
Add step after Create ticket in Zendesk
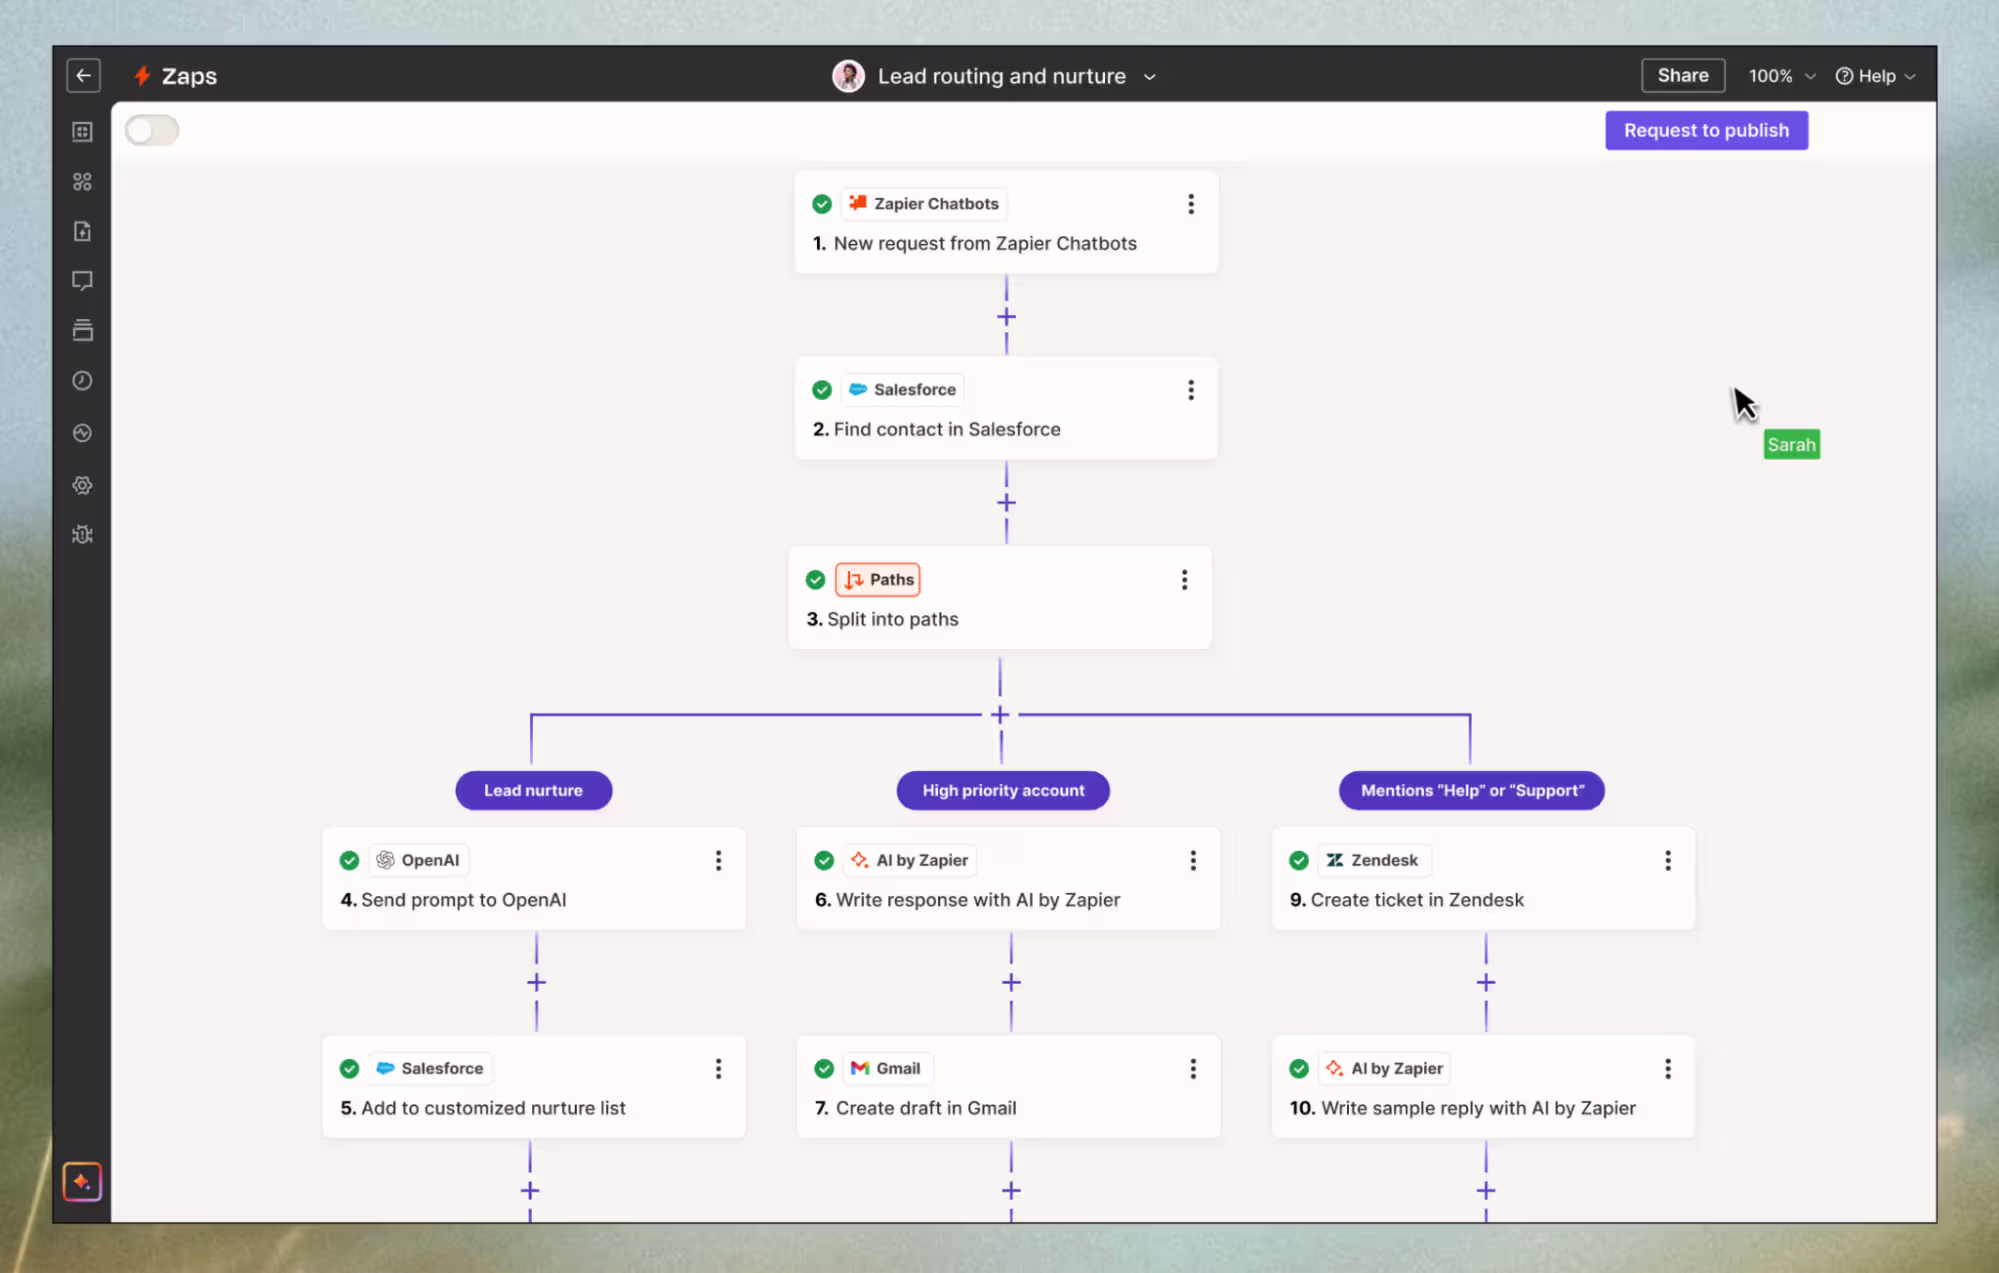[1486, 983]
